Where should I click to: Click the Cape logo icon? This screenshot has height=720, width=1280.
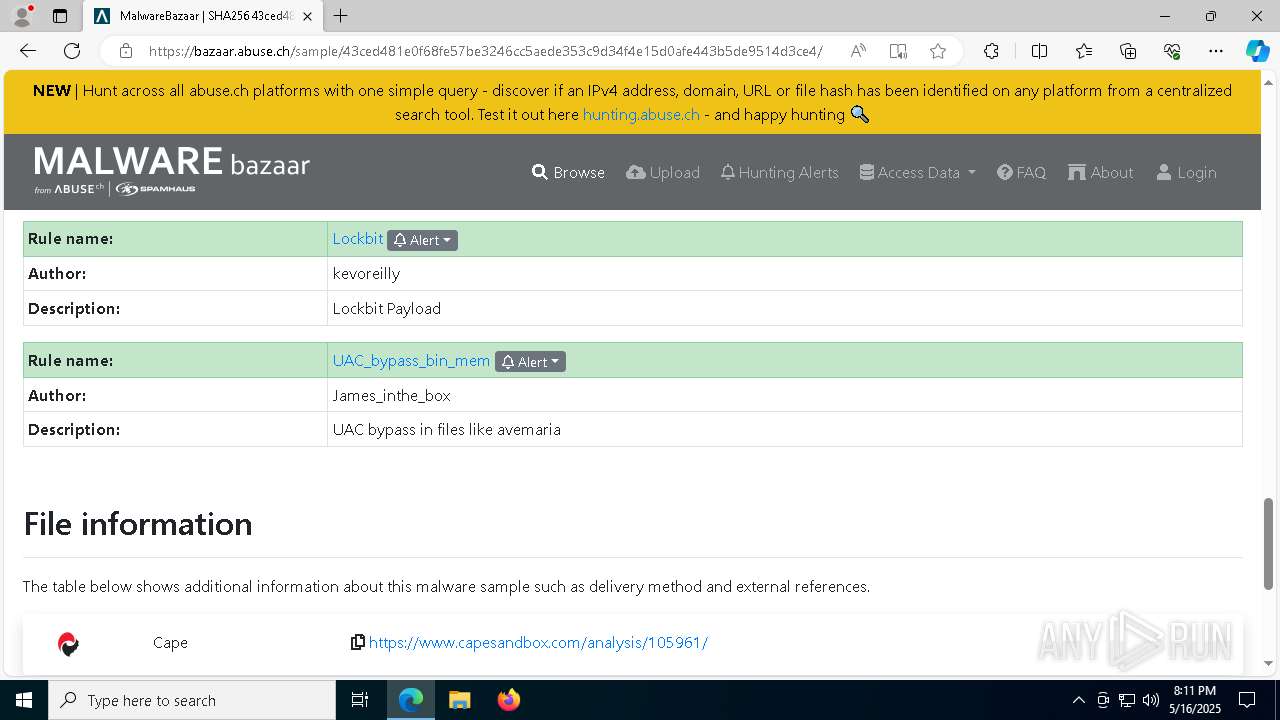click(68, 644)
